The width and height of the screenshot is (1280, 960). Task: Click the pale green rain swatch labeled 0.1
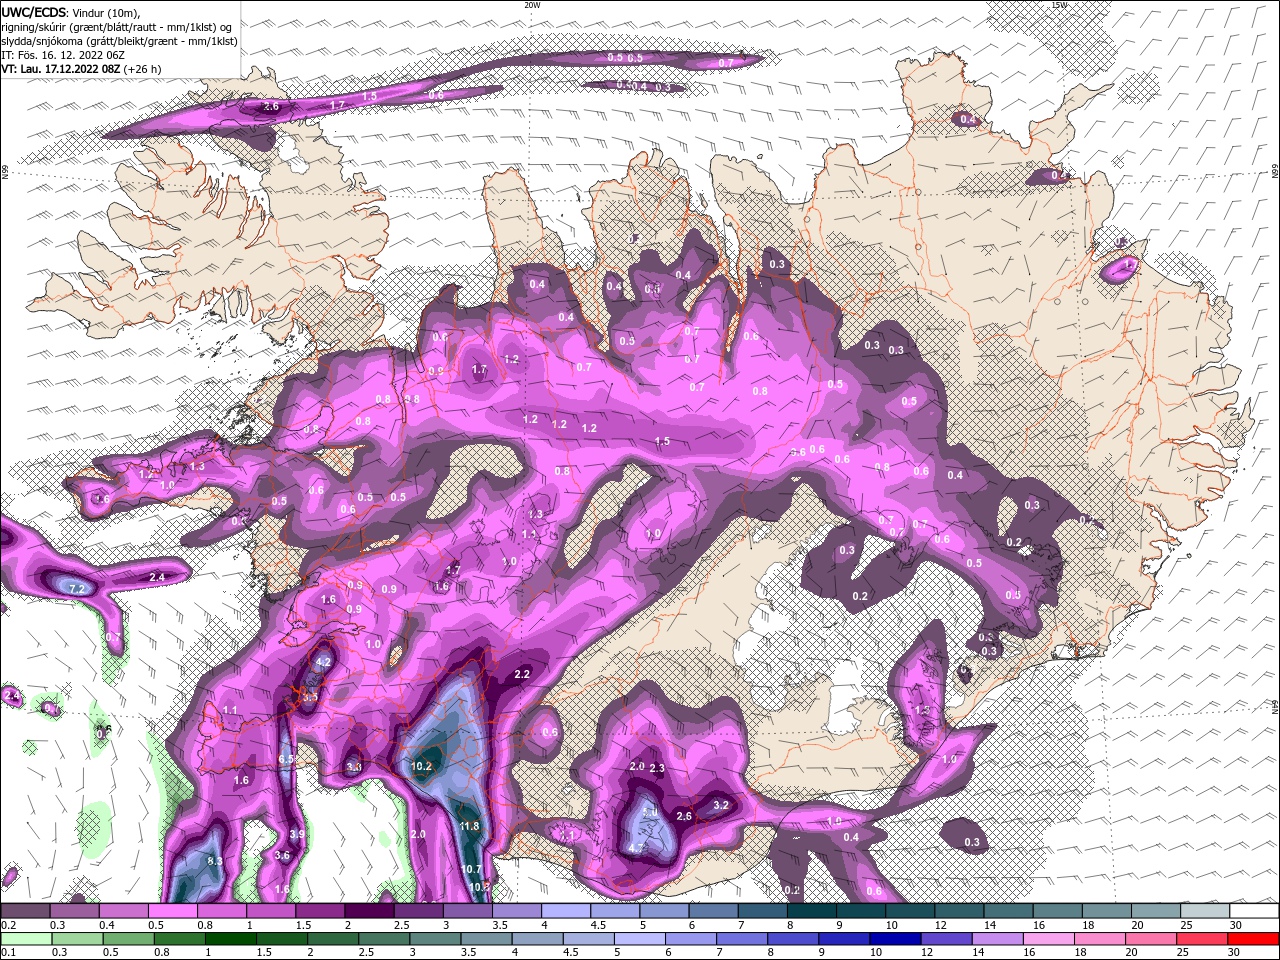[25, 939]
